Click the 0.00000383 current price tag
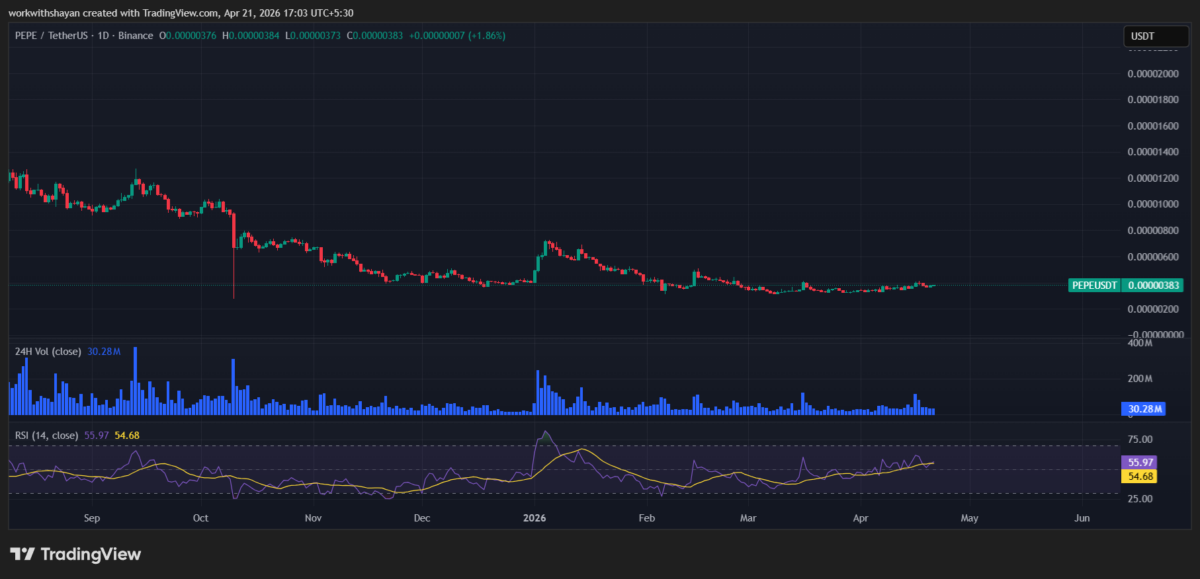The image size is (1200, 579). [1154, 285]
